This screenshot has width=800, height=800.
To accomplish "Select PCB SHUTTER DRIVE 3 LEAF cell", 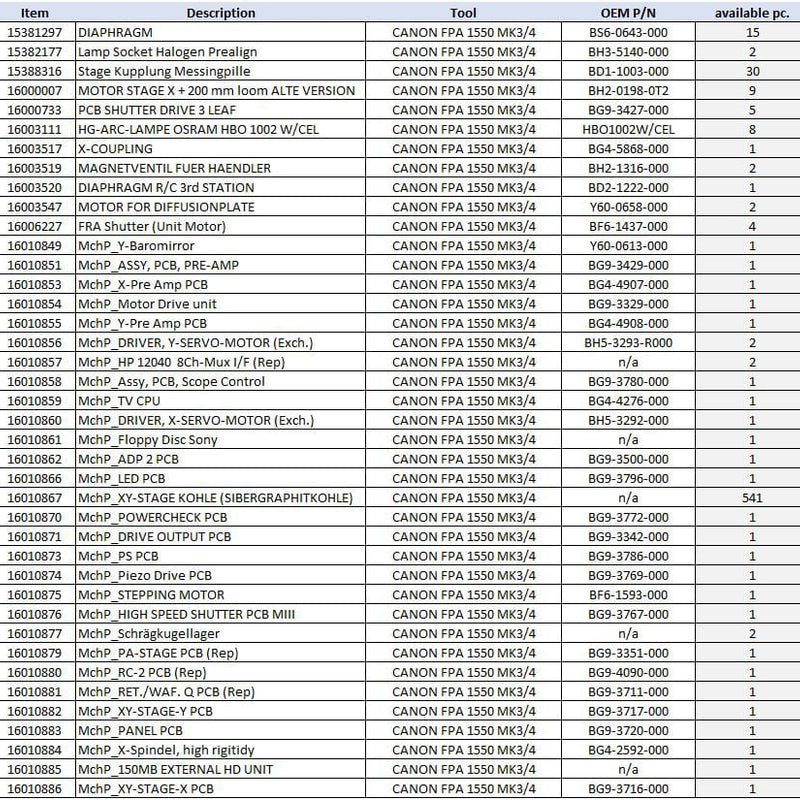I will point(220,110).
